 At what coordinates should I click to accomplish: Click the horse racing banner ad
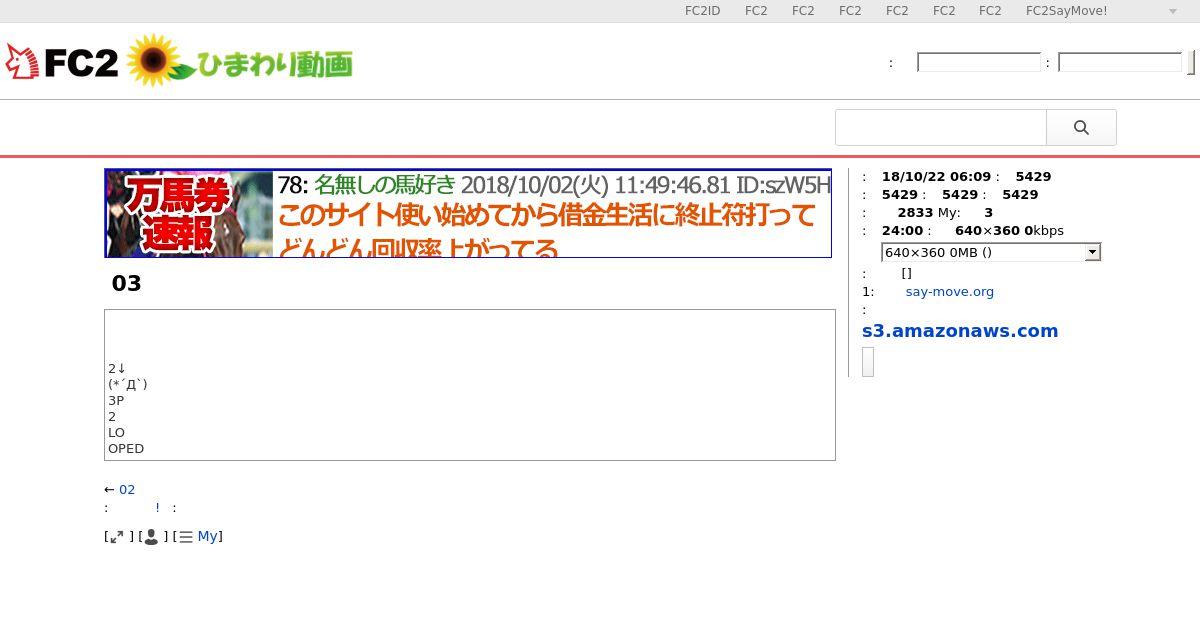[468, 213]
